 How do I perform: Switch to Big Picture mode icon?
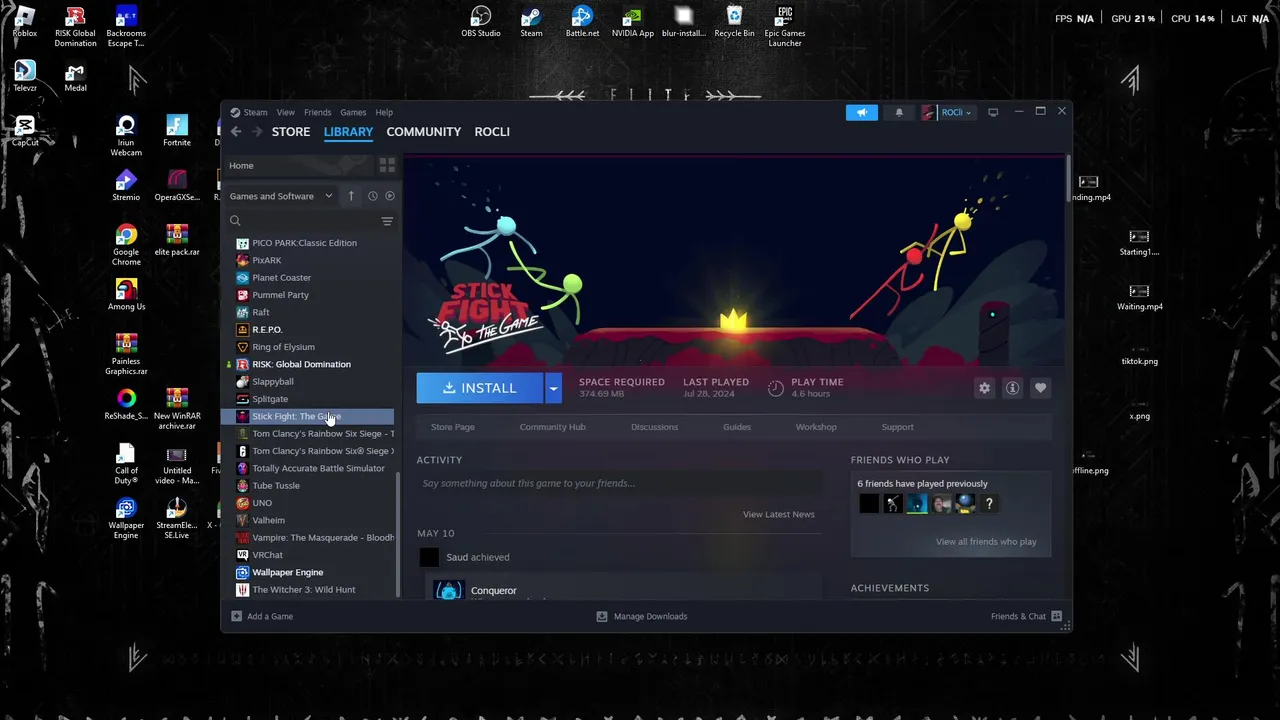pos(993,112)
